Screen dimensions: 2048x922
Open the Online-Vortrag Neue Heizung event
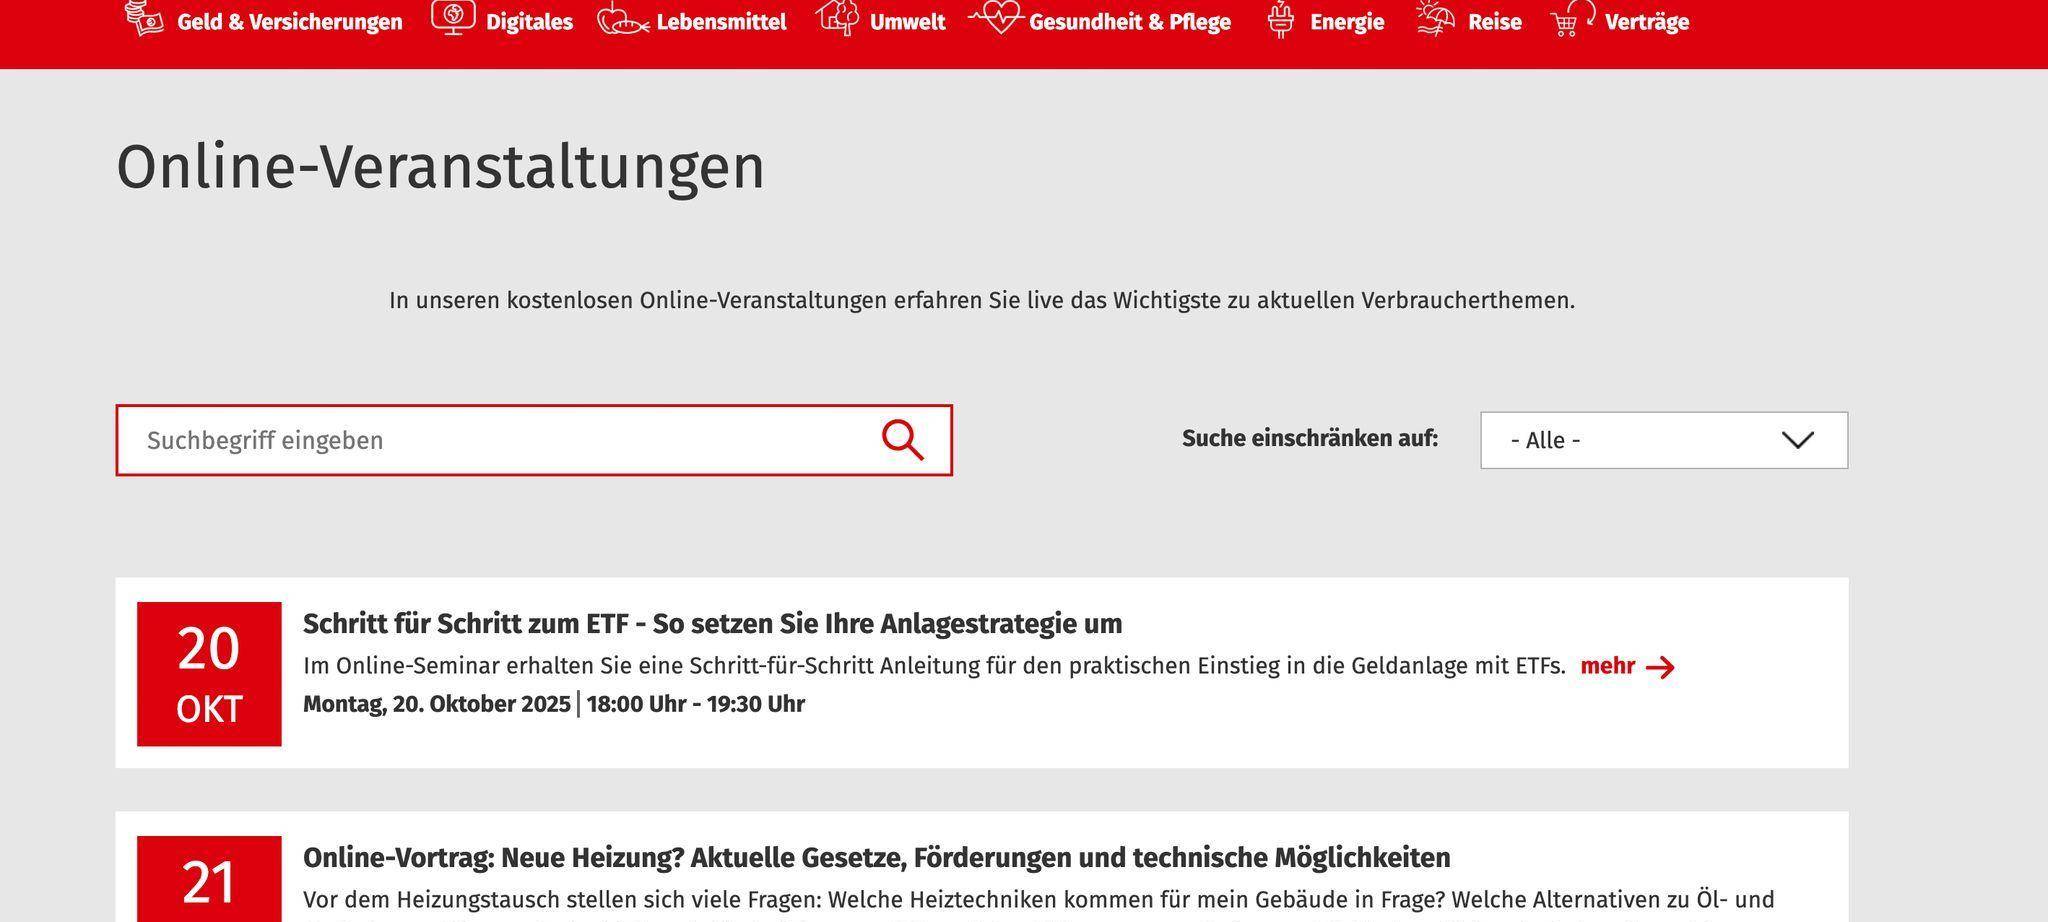(876, 857)
